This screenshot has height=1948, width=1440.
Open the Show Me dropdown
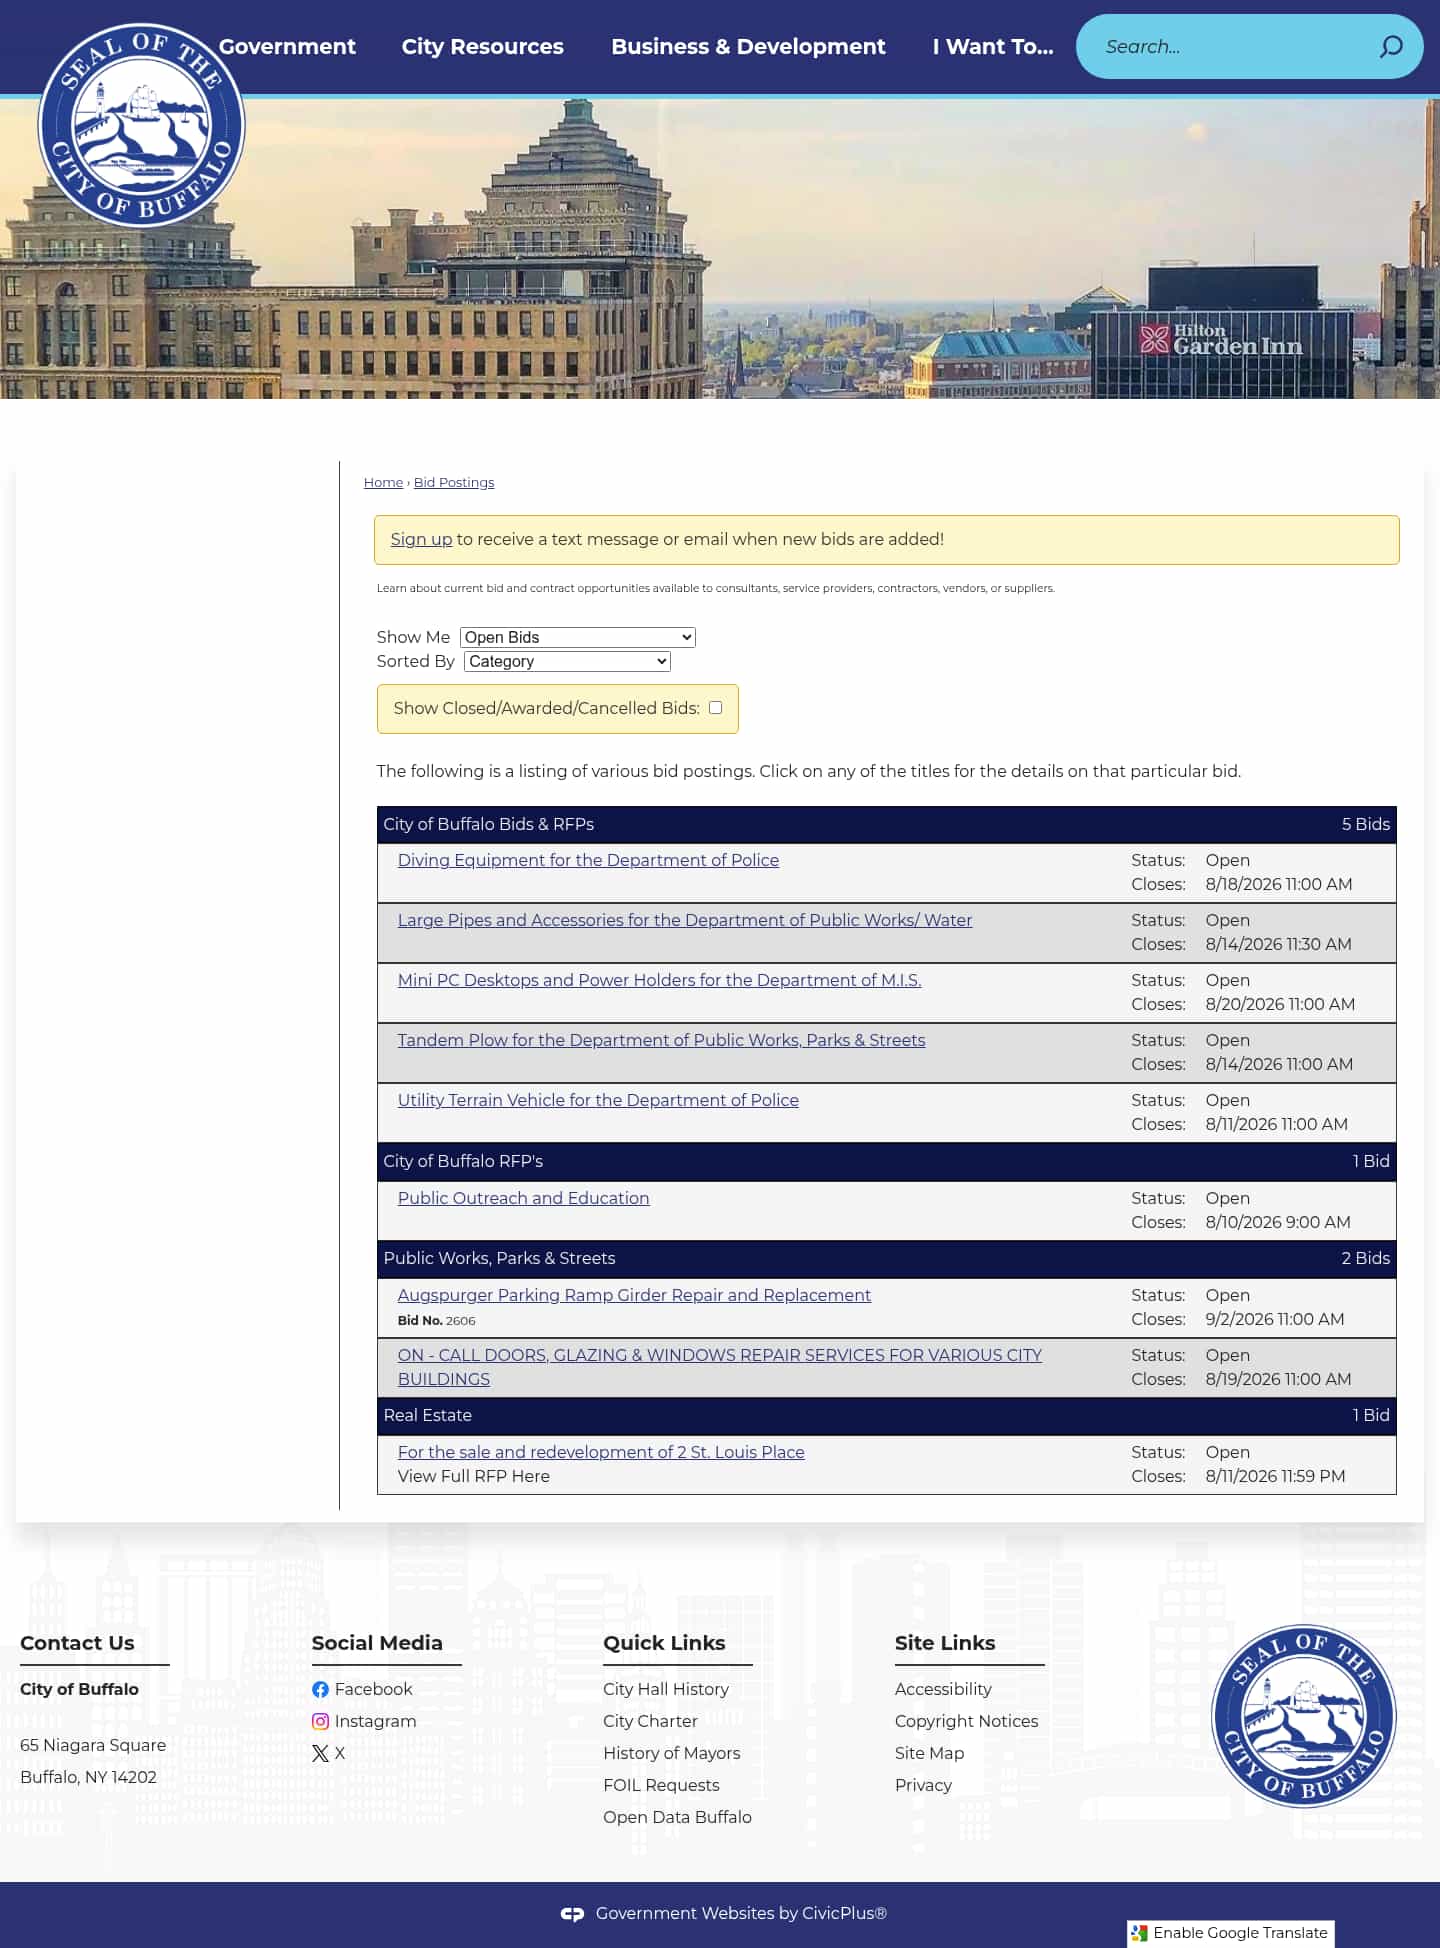pos(578,637)
